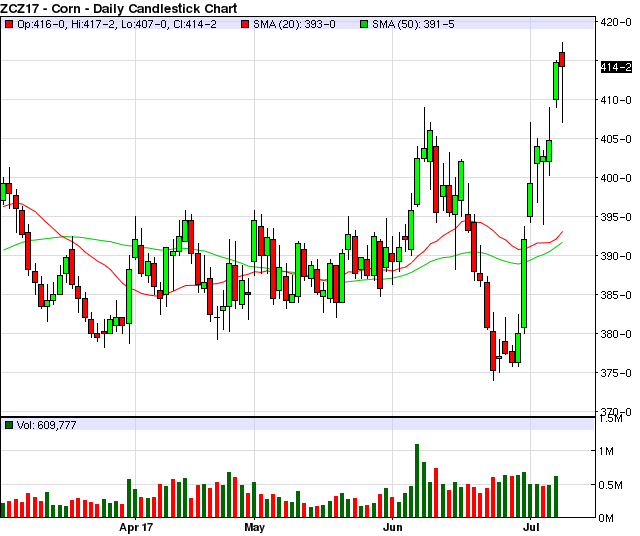The height and width of the screenshot is (536, 640).
Task: Click the 405-0 price axis label
Action: 616,139
